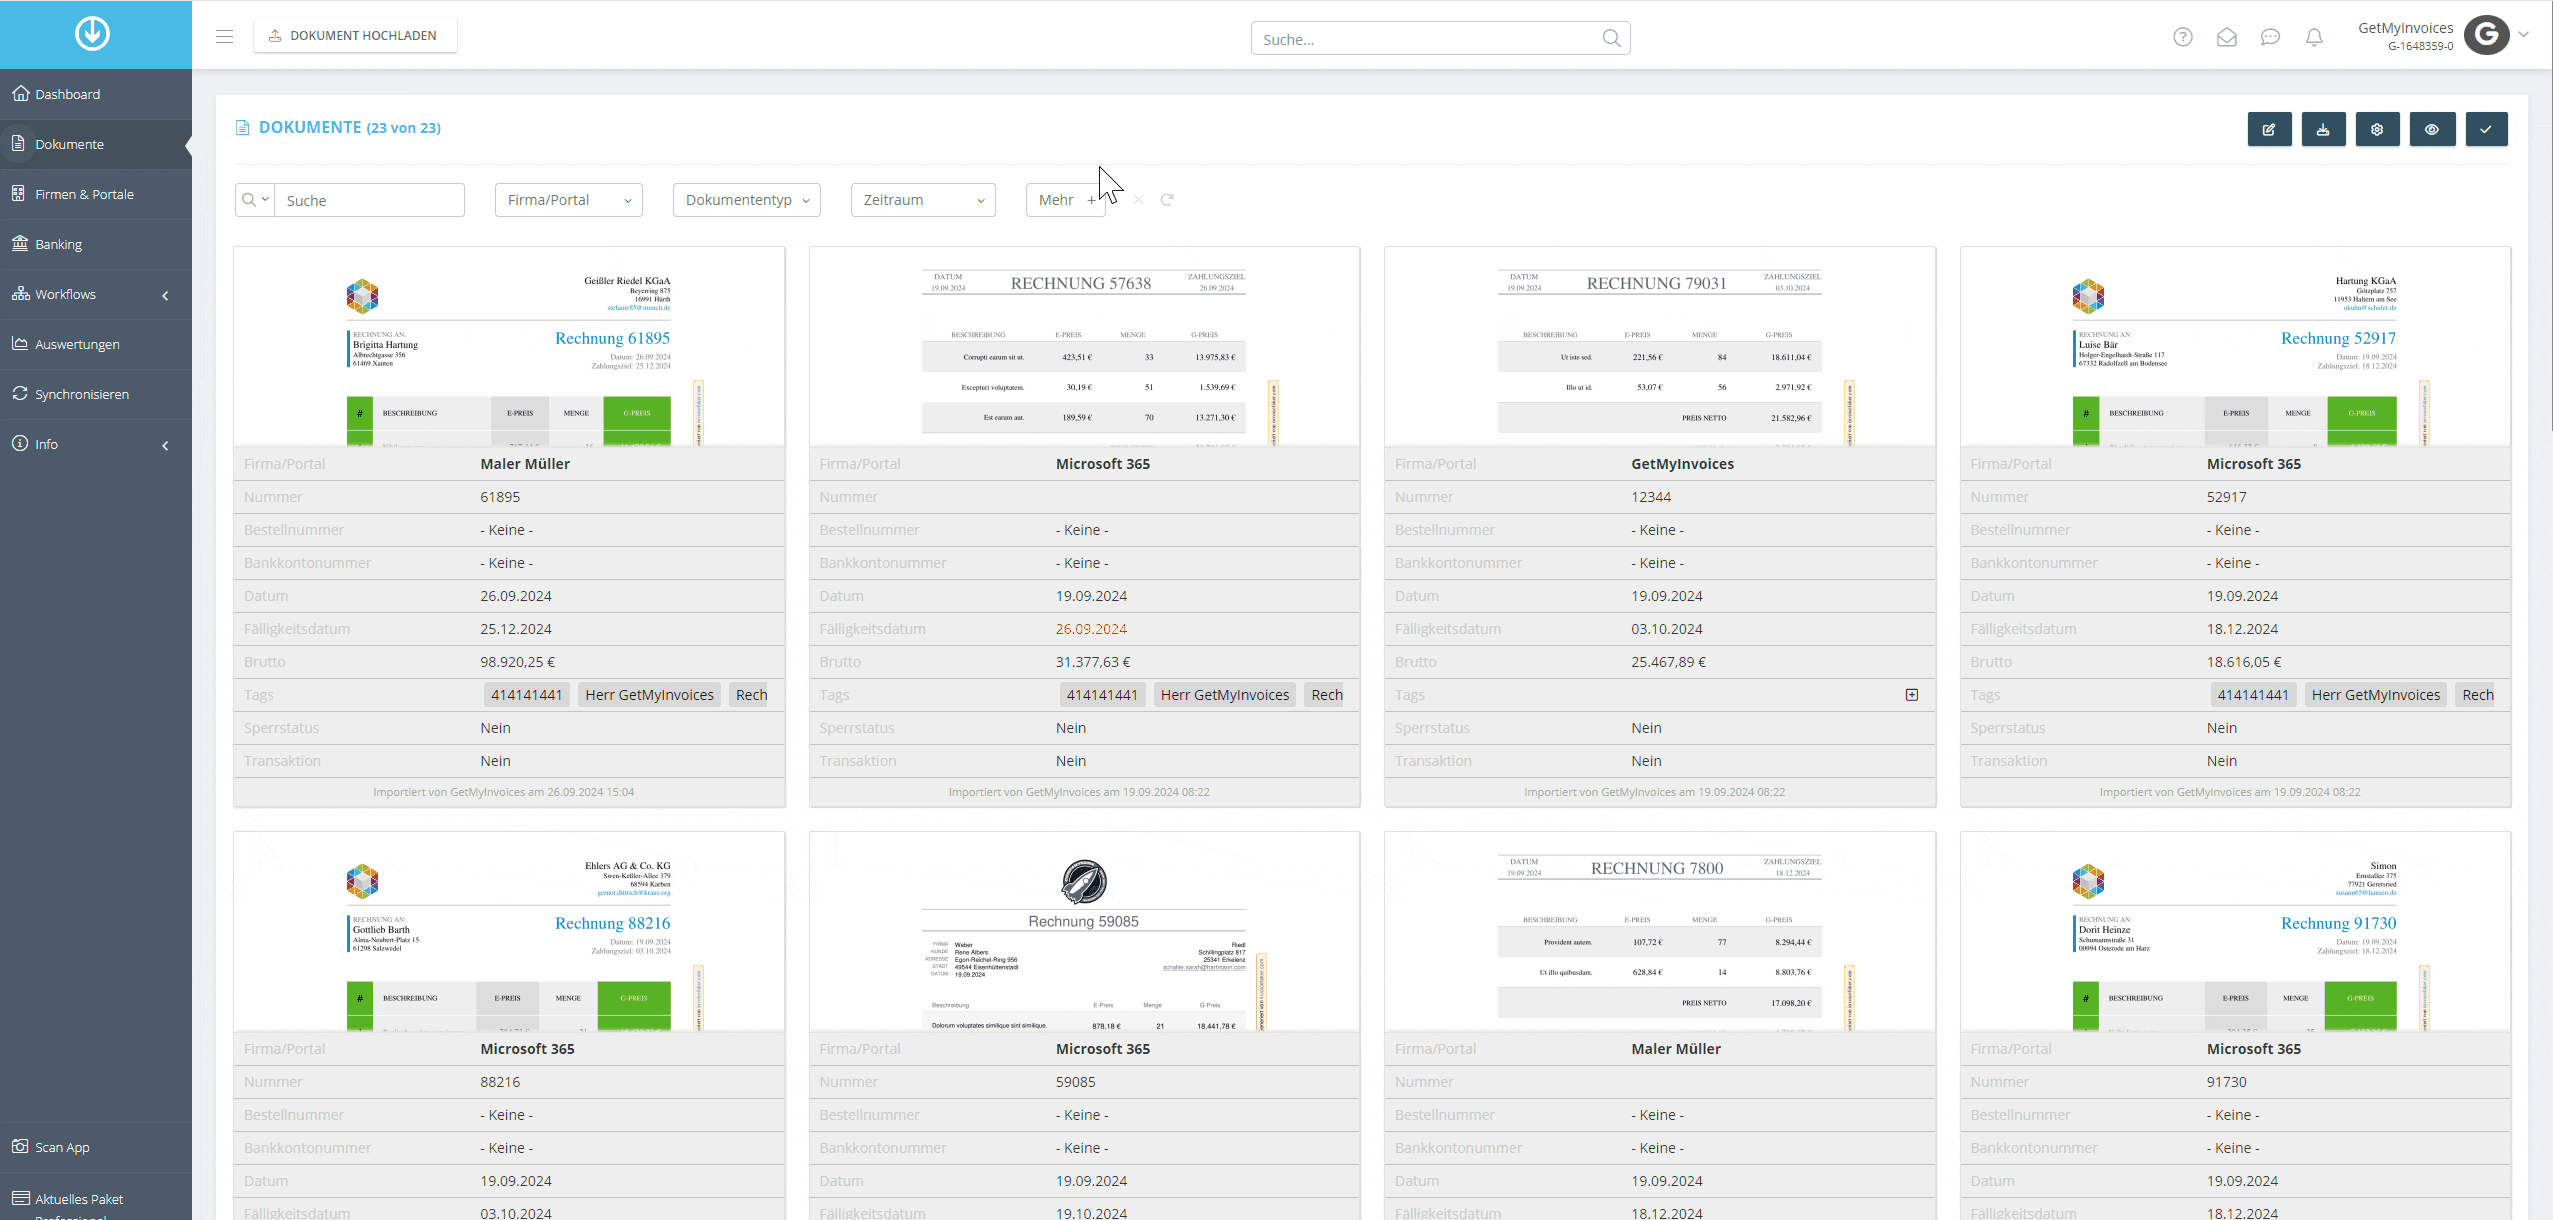Open the Dokumententyp filter dropdown
This screenshot has height=1220, width=2553.
[x=747, y=200]
